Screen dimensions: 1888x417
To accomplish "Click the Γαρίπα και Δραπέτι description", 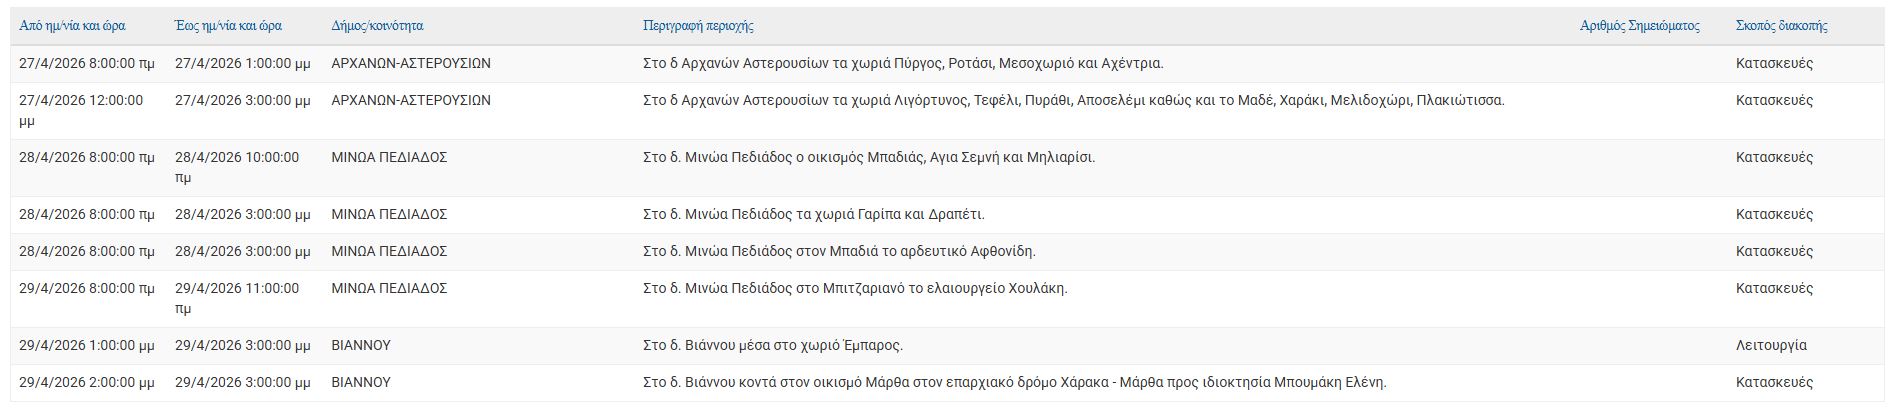I will click(813, 215).
